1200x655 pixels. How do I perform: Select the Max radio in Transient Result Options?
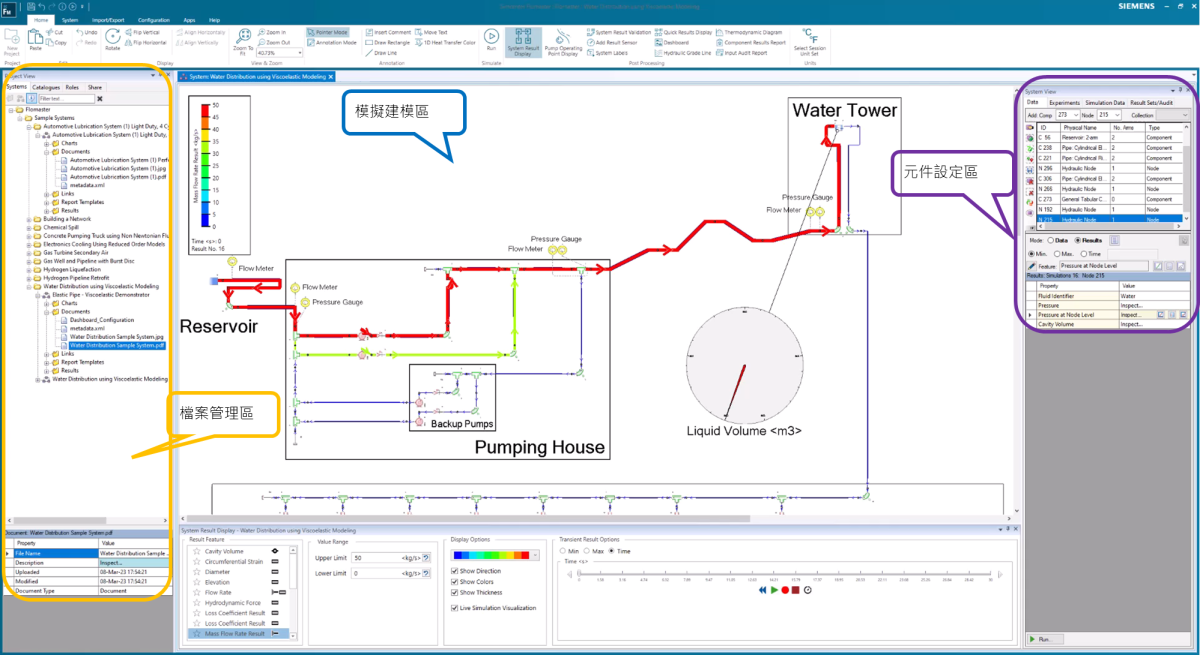(586, 551)
